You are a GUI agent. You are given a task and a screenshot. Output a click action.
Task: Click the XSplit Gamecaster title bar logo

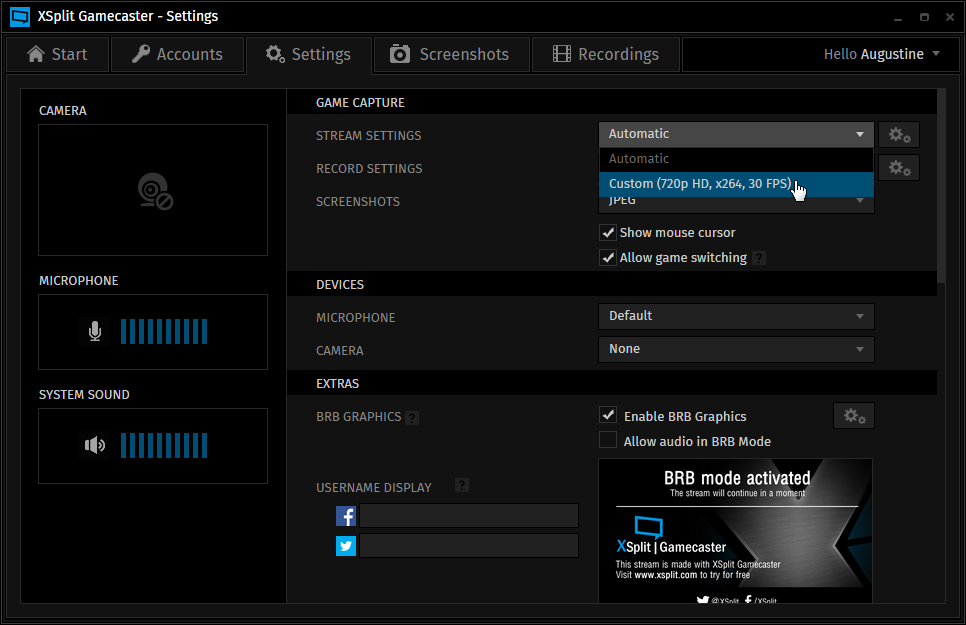click(x=20, y=17)
